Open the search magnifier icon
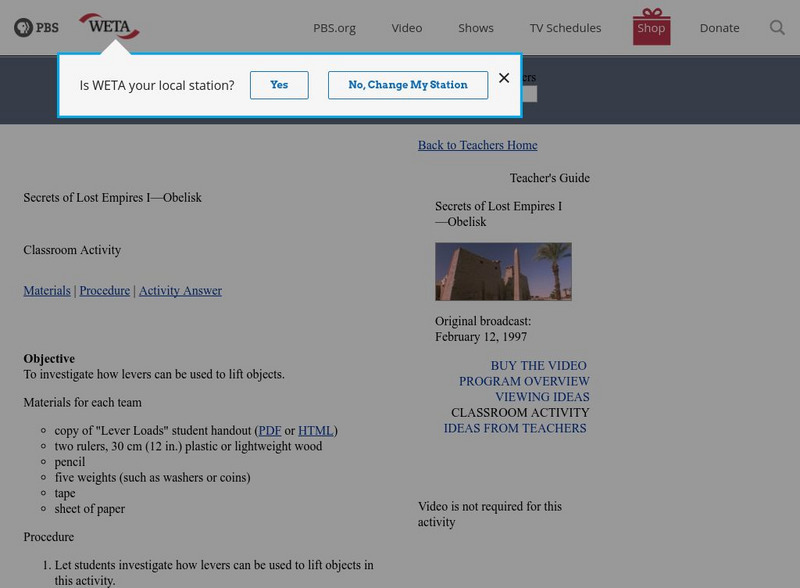The image size is (800, 588). click(777, 28)
